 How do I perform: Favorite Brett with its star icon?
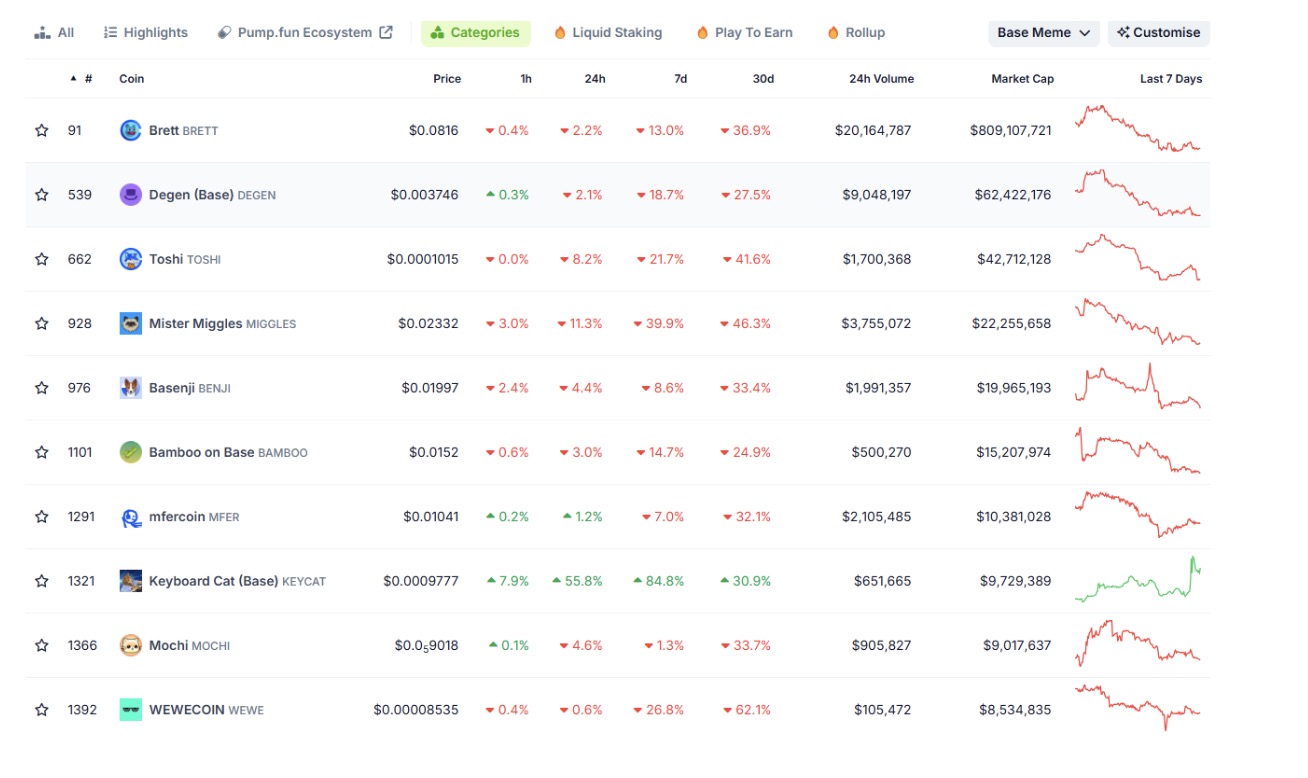pyautogui.click(x=42, y=130)
